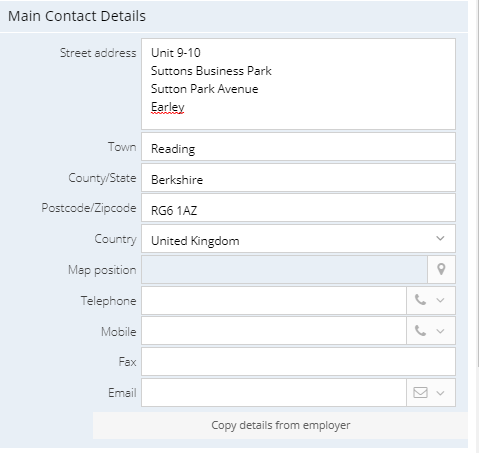Expand the Email options chevron
Viewport: 479px width, 453px height.
coord(440,393)
